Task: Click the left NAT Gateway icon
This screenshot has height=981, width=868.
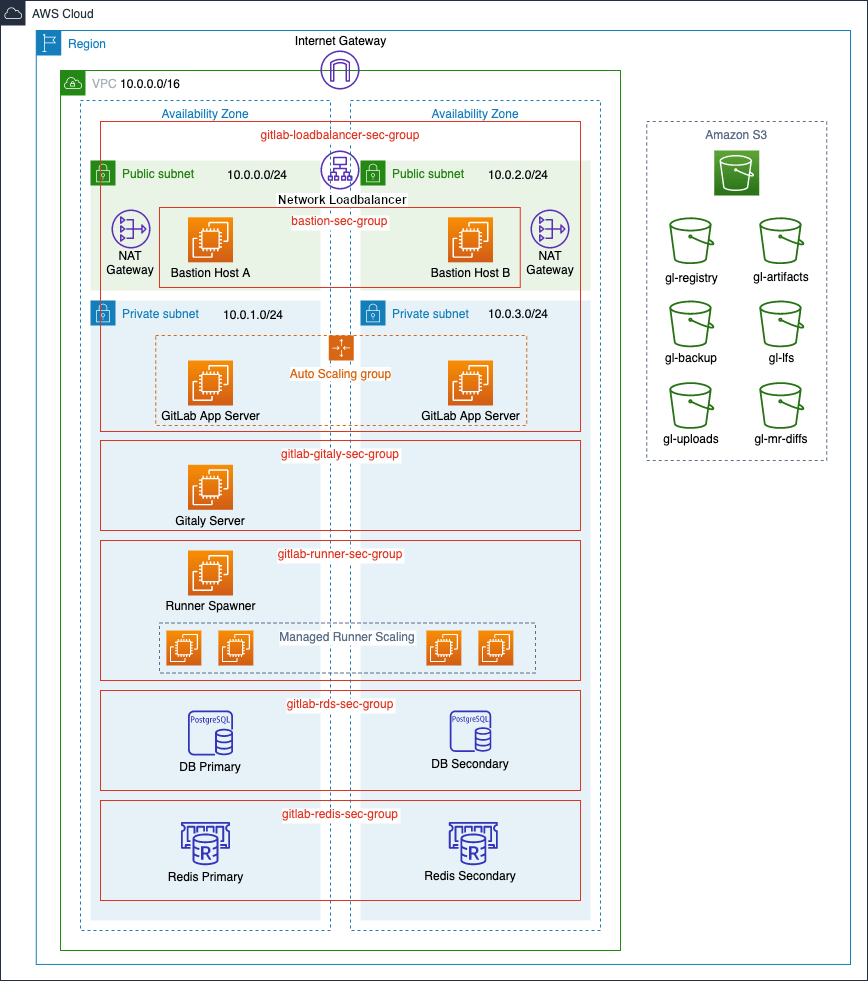Action: [130, 228]
